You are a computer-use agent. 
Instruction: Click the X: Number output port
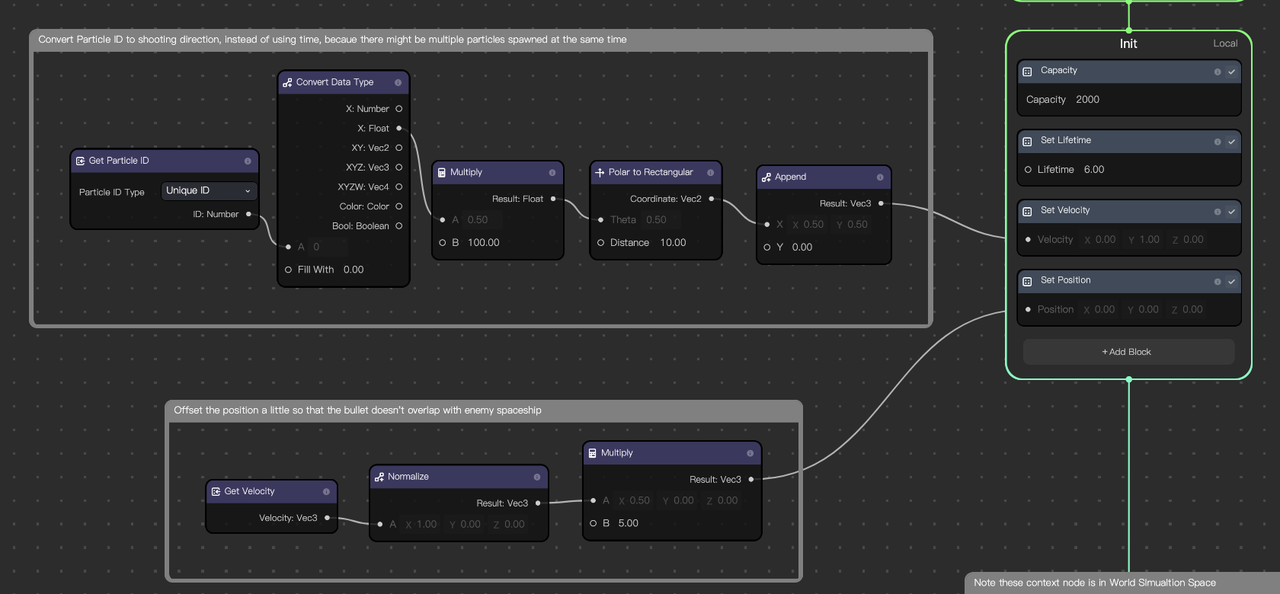click(399, 109)
